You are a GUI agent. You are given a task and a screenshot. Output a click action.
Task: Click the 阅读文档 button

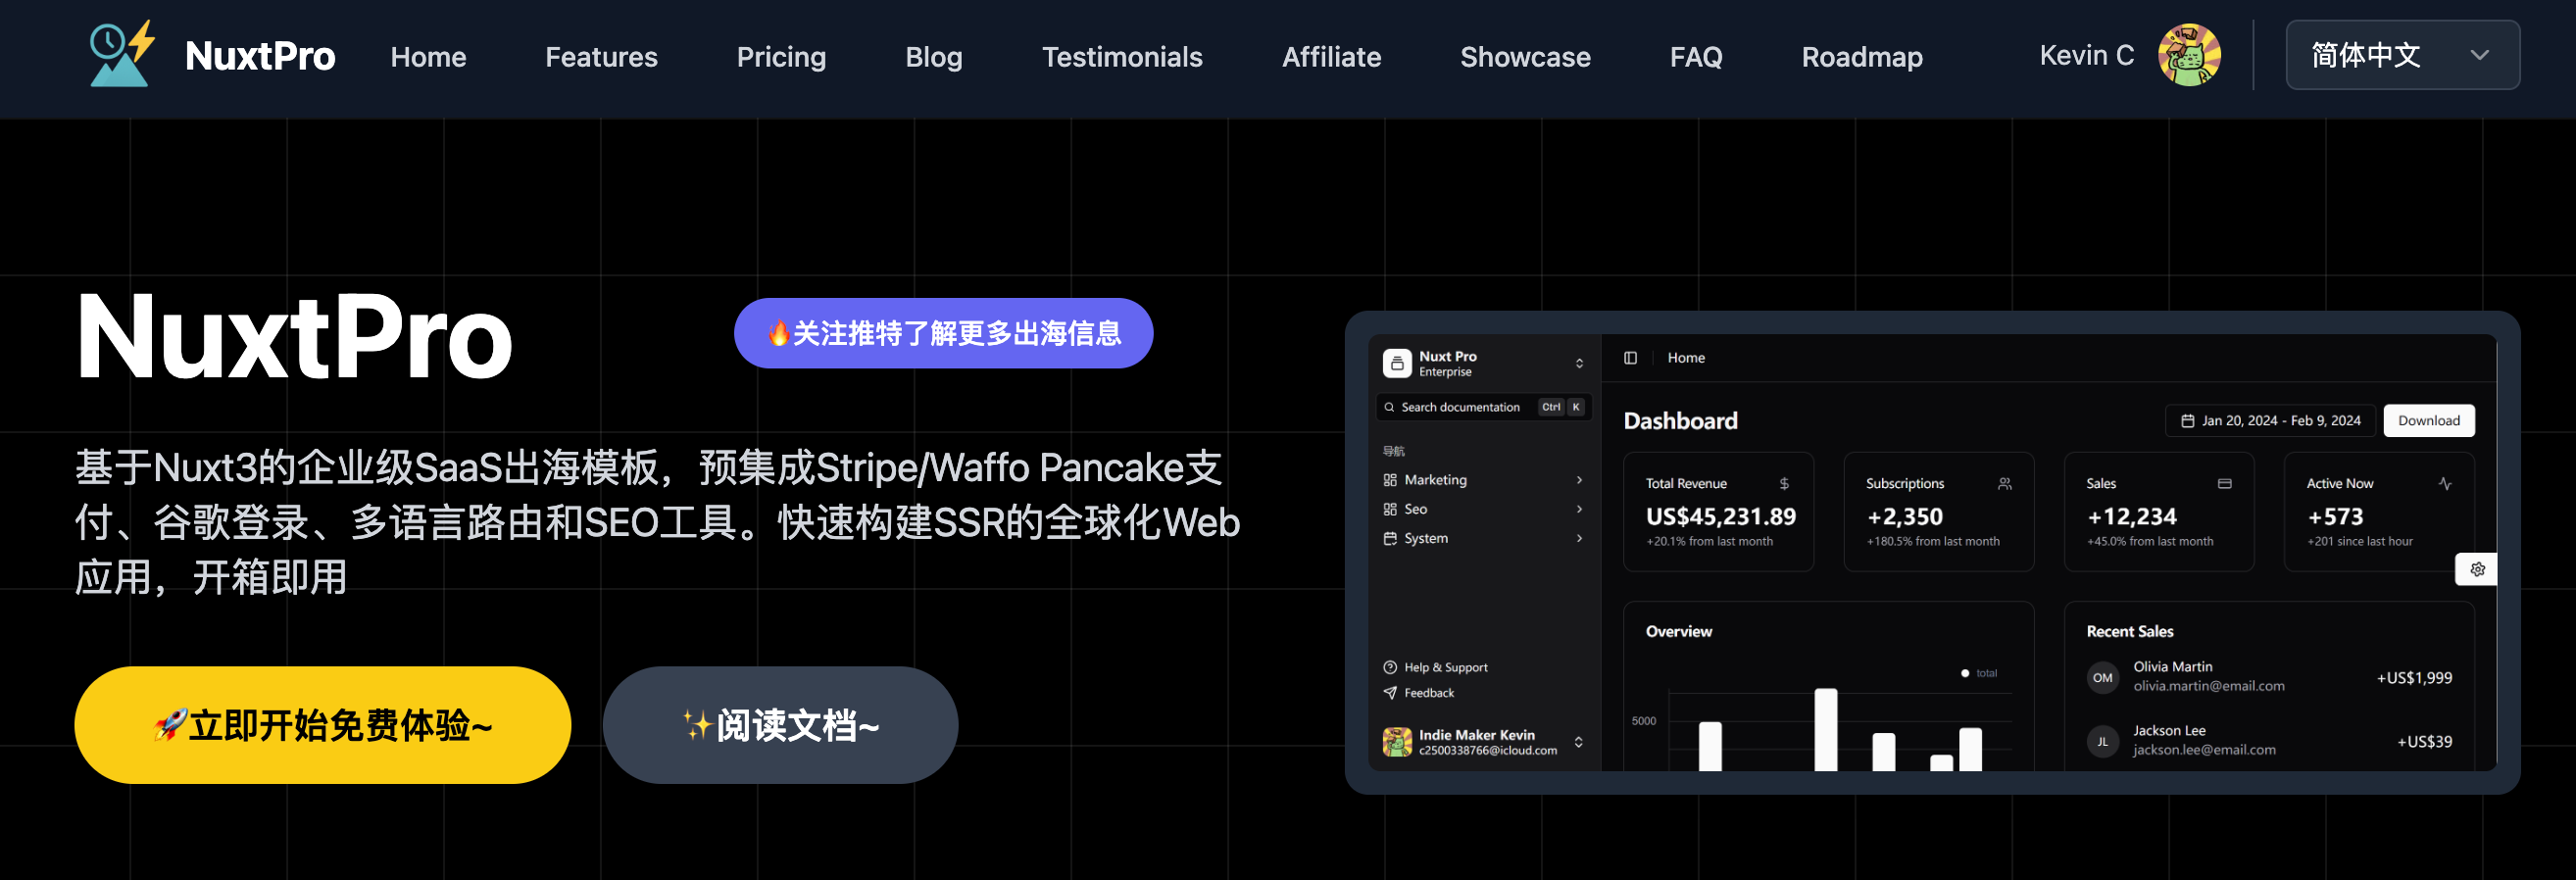coord(780,725)
